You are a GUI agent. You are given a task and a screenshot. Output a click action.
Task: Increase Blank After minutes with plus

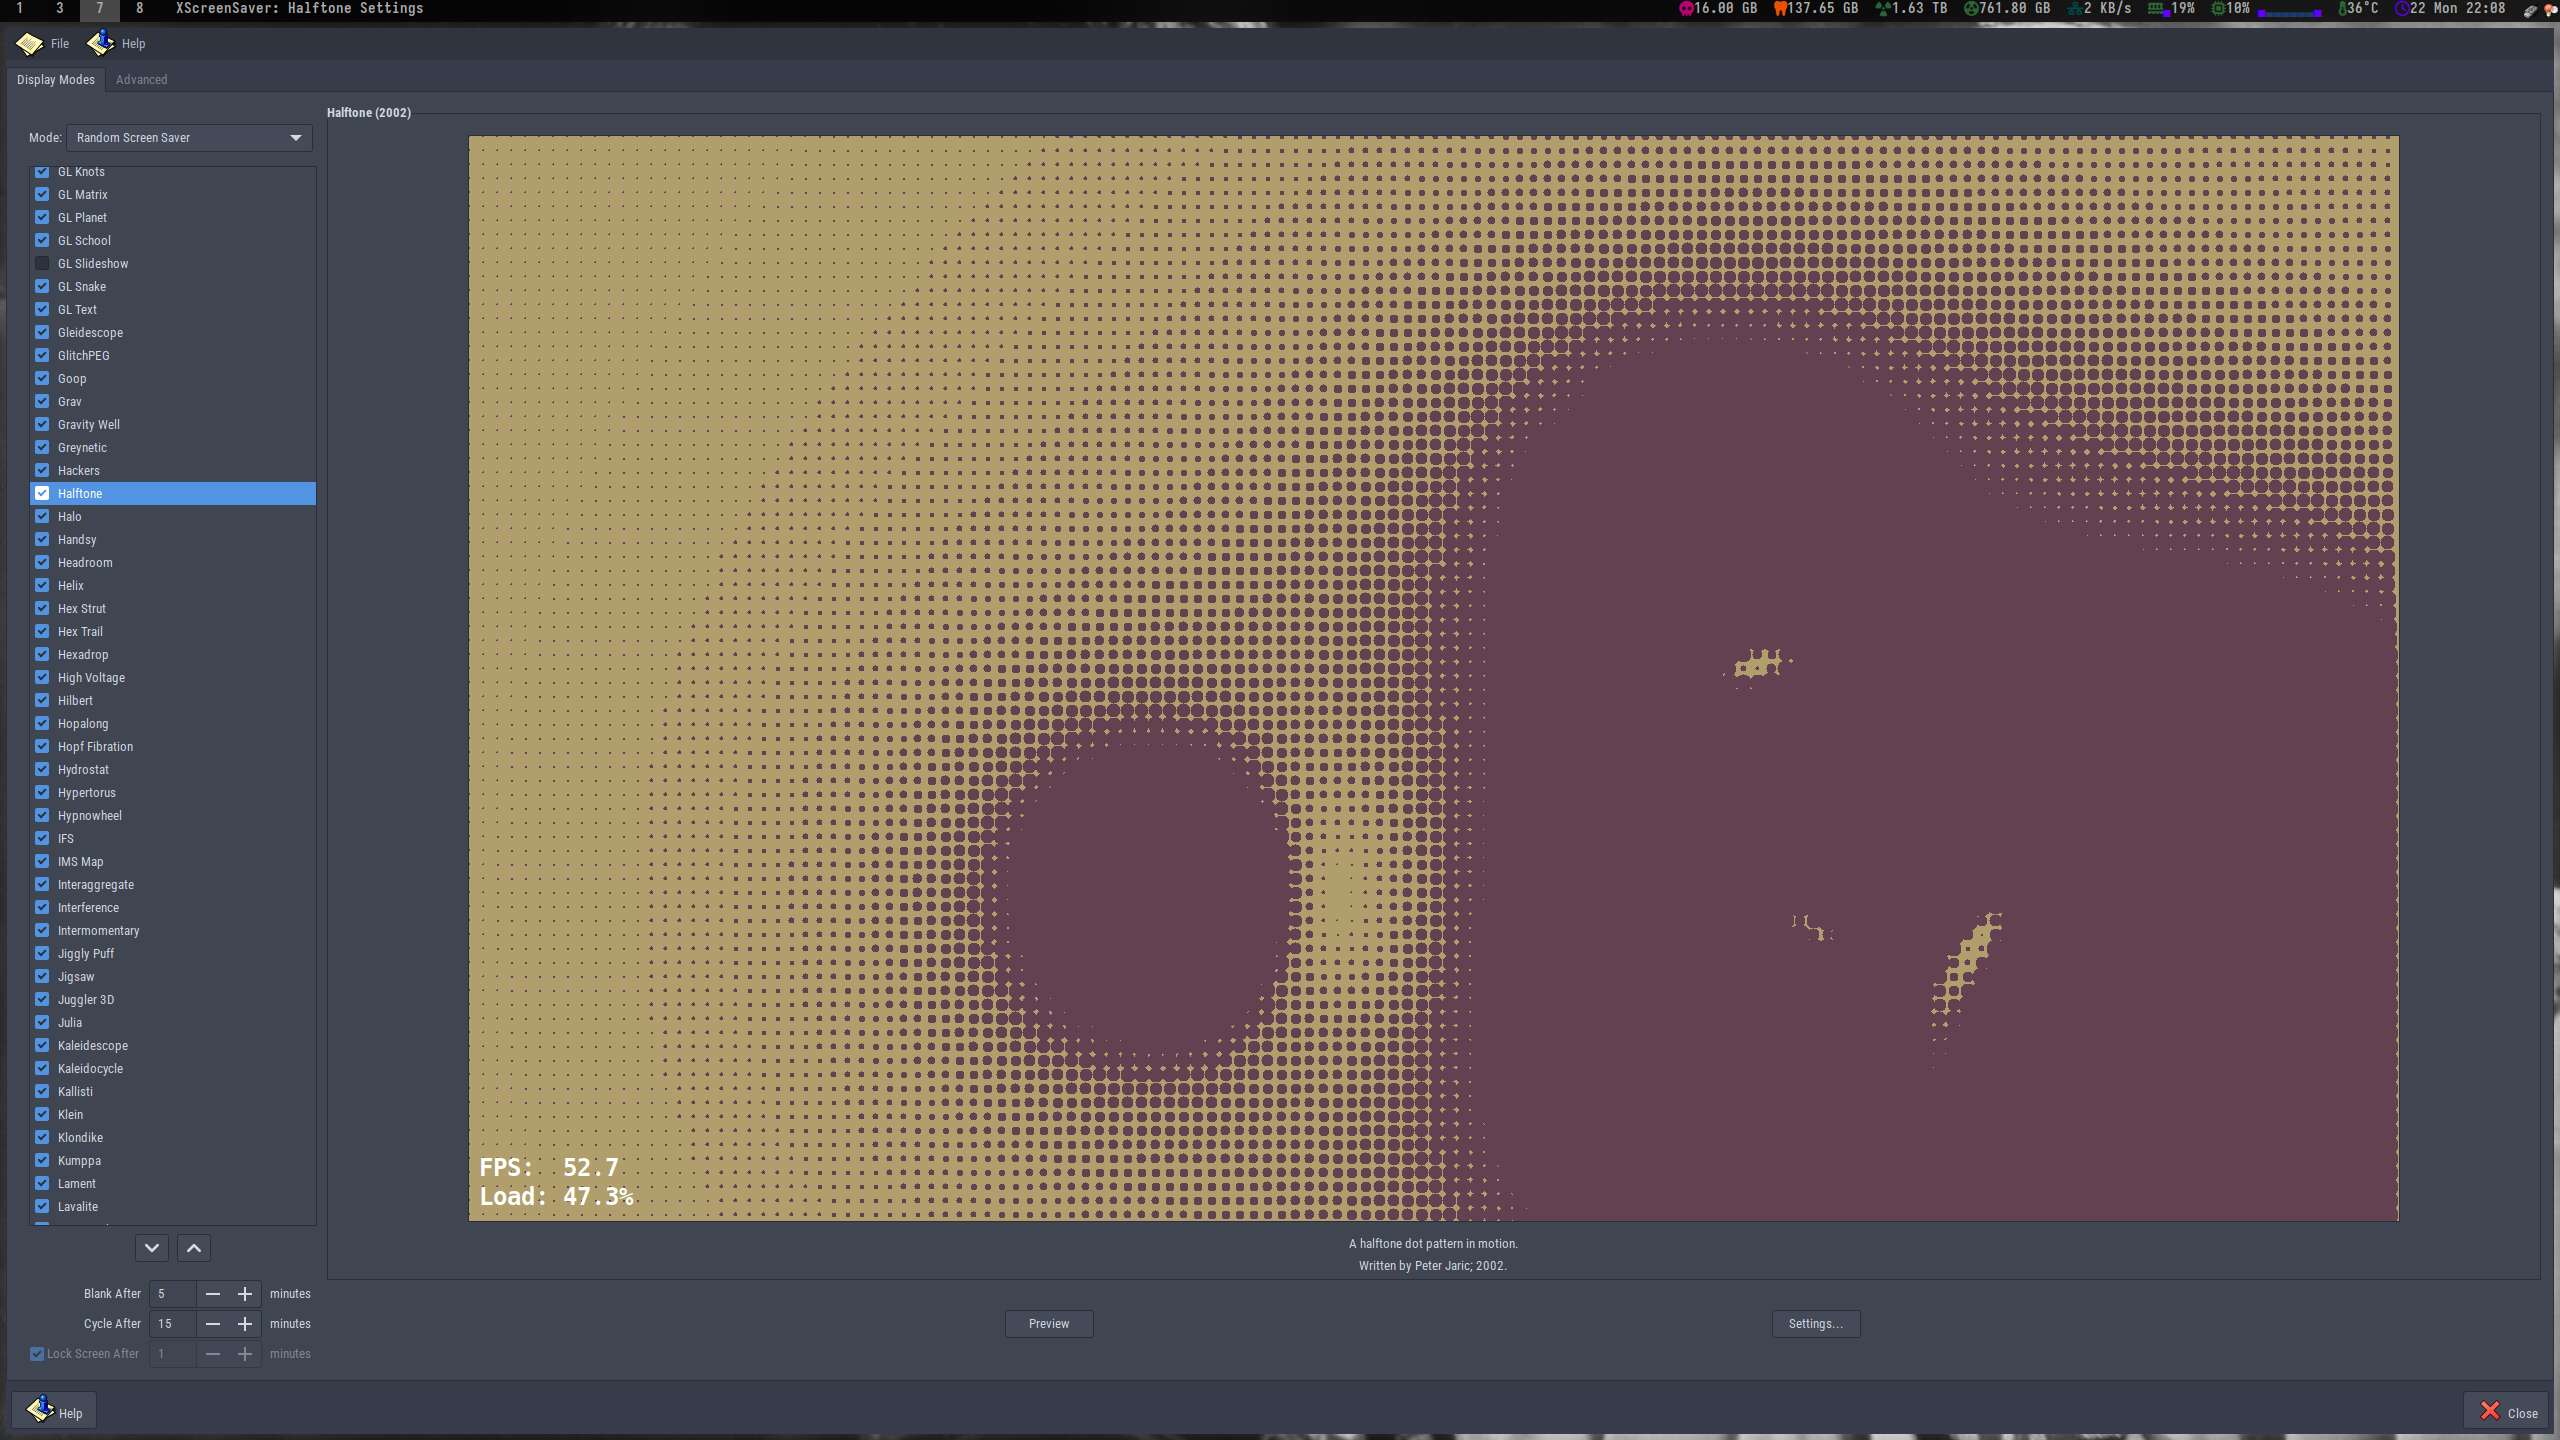245,1294
